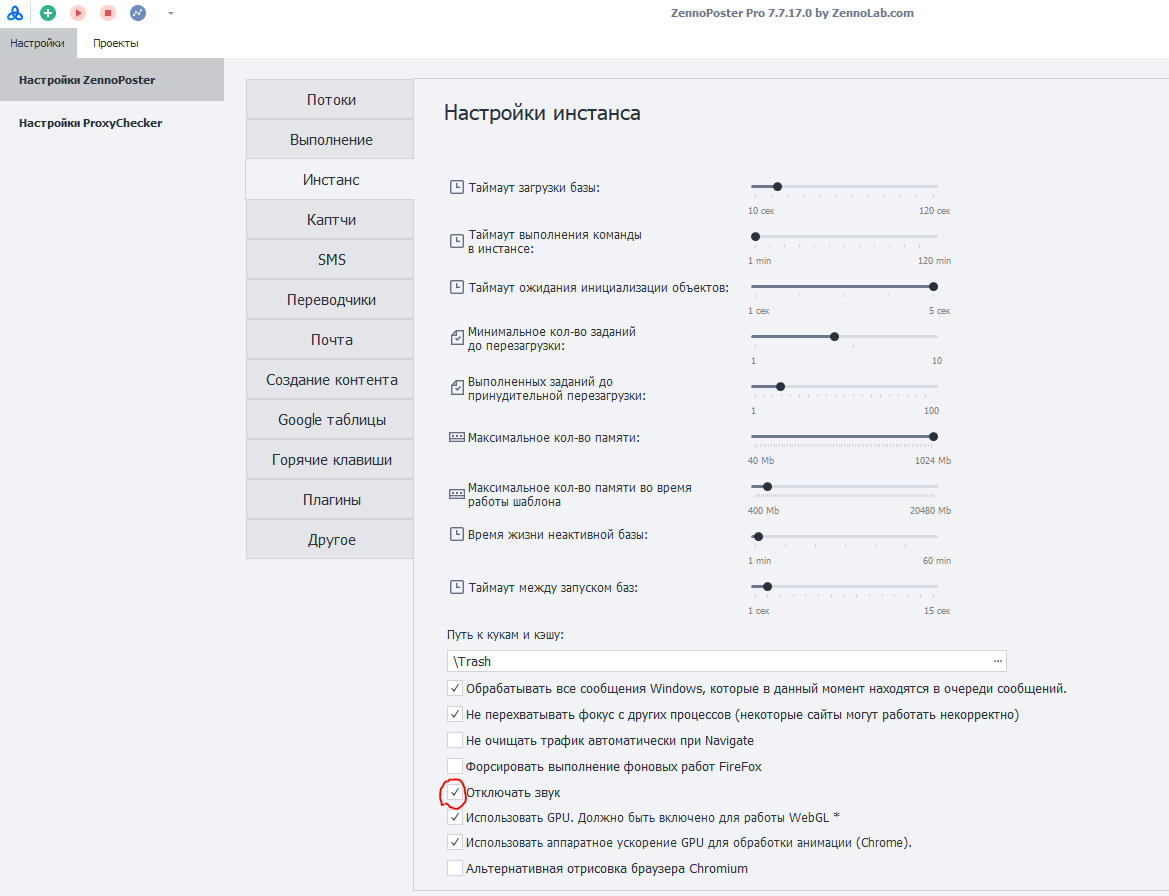The height and width of the screenshot is (896, 1169).
Task: Enable 'Форсировать выполнение фоновых работ FireFox' checkbox
Action: [x=455, y=766]
